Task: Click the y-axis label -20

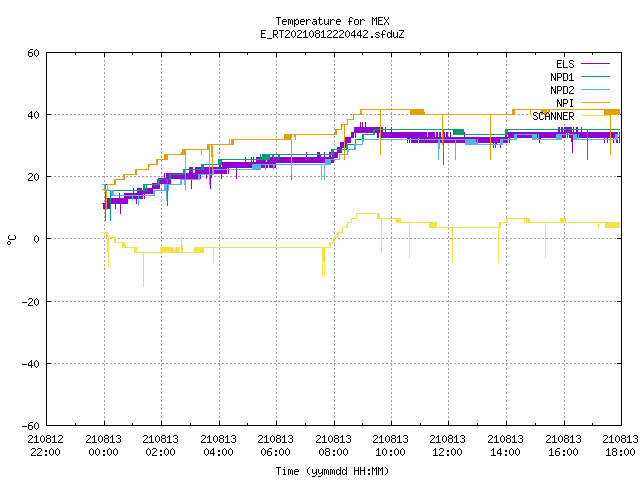Action: (31, 302)
